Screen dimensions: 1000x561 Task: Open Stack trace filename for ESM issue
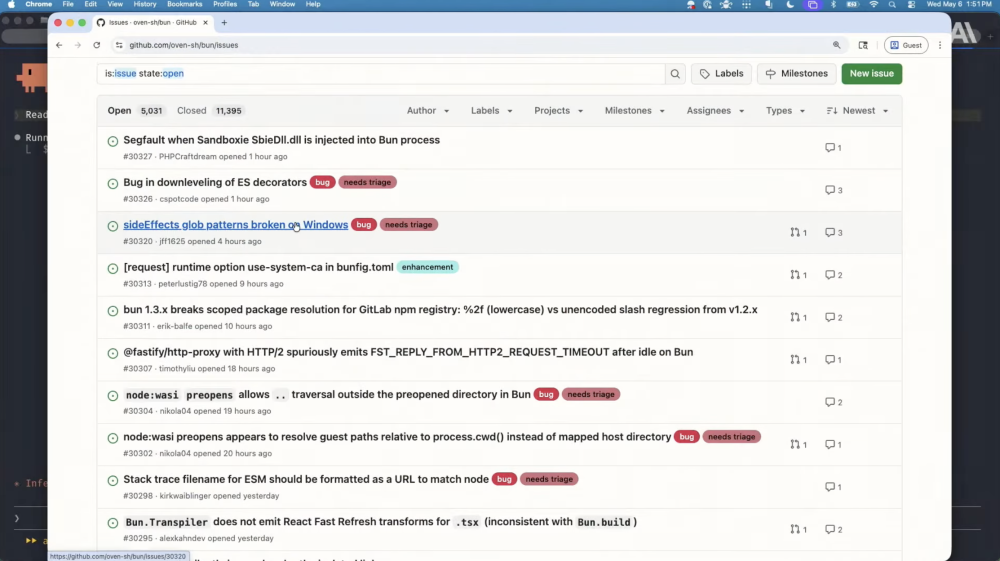(306, 479)
